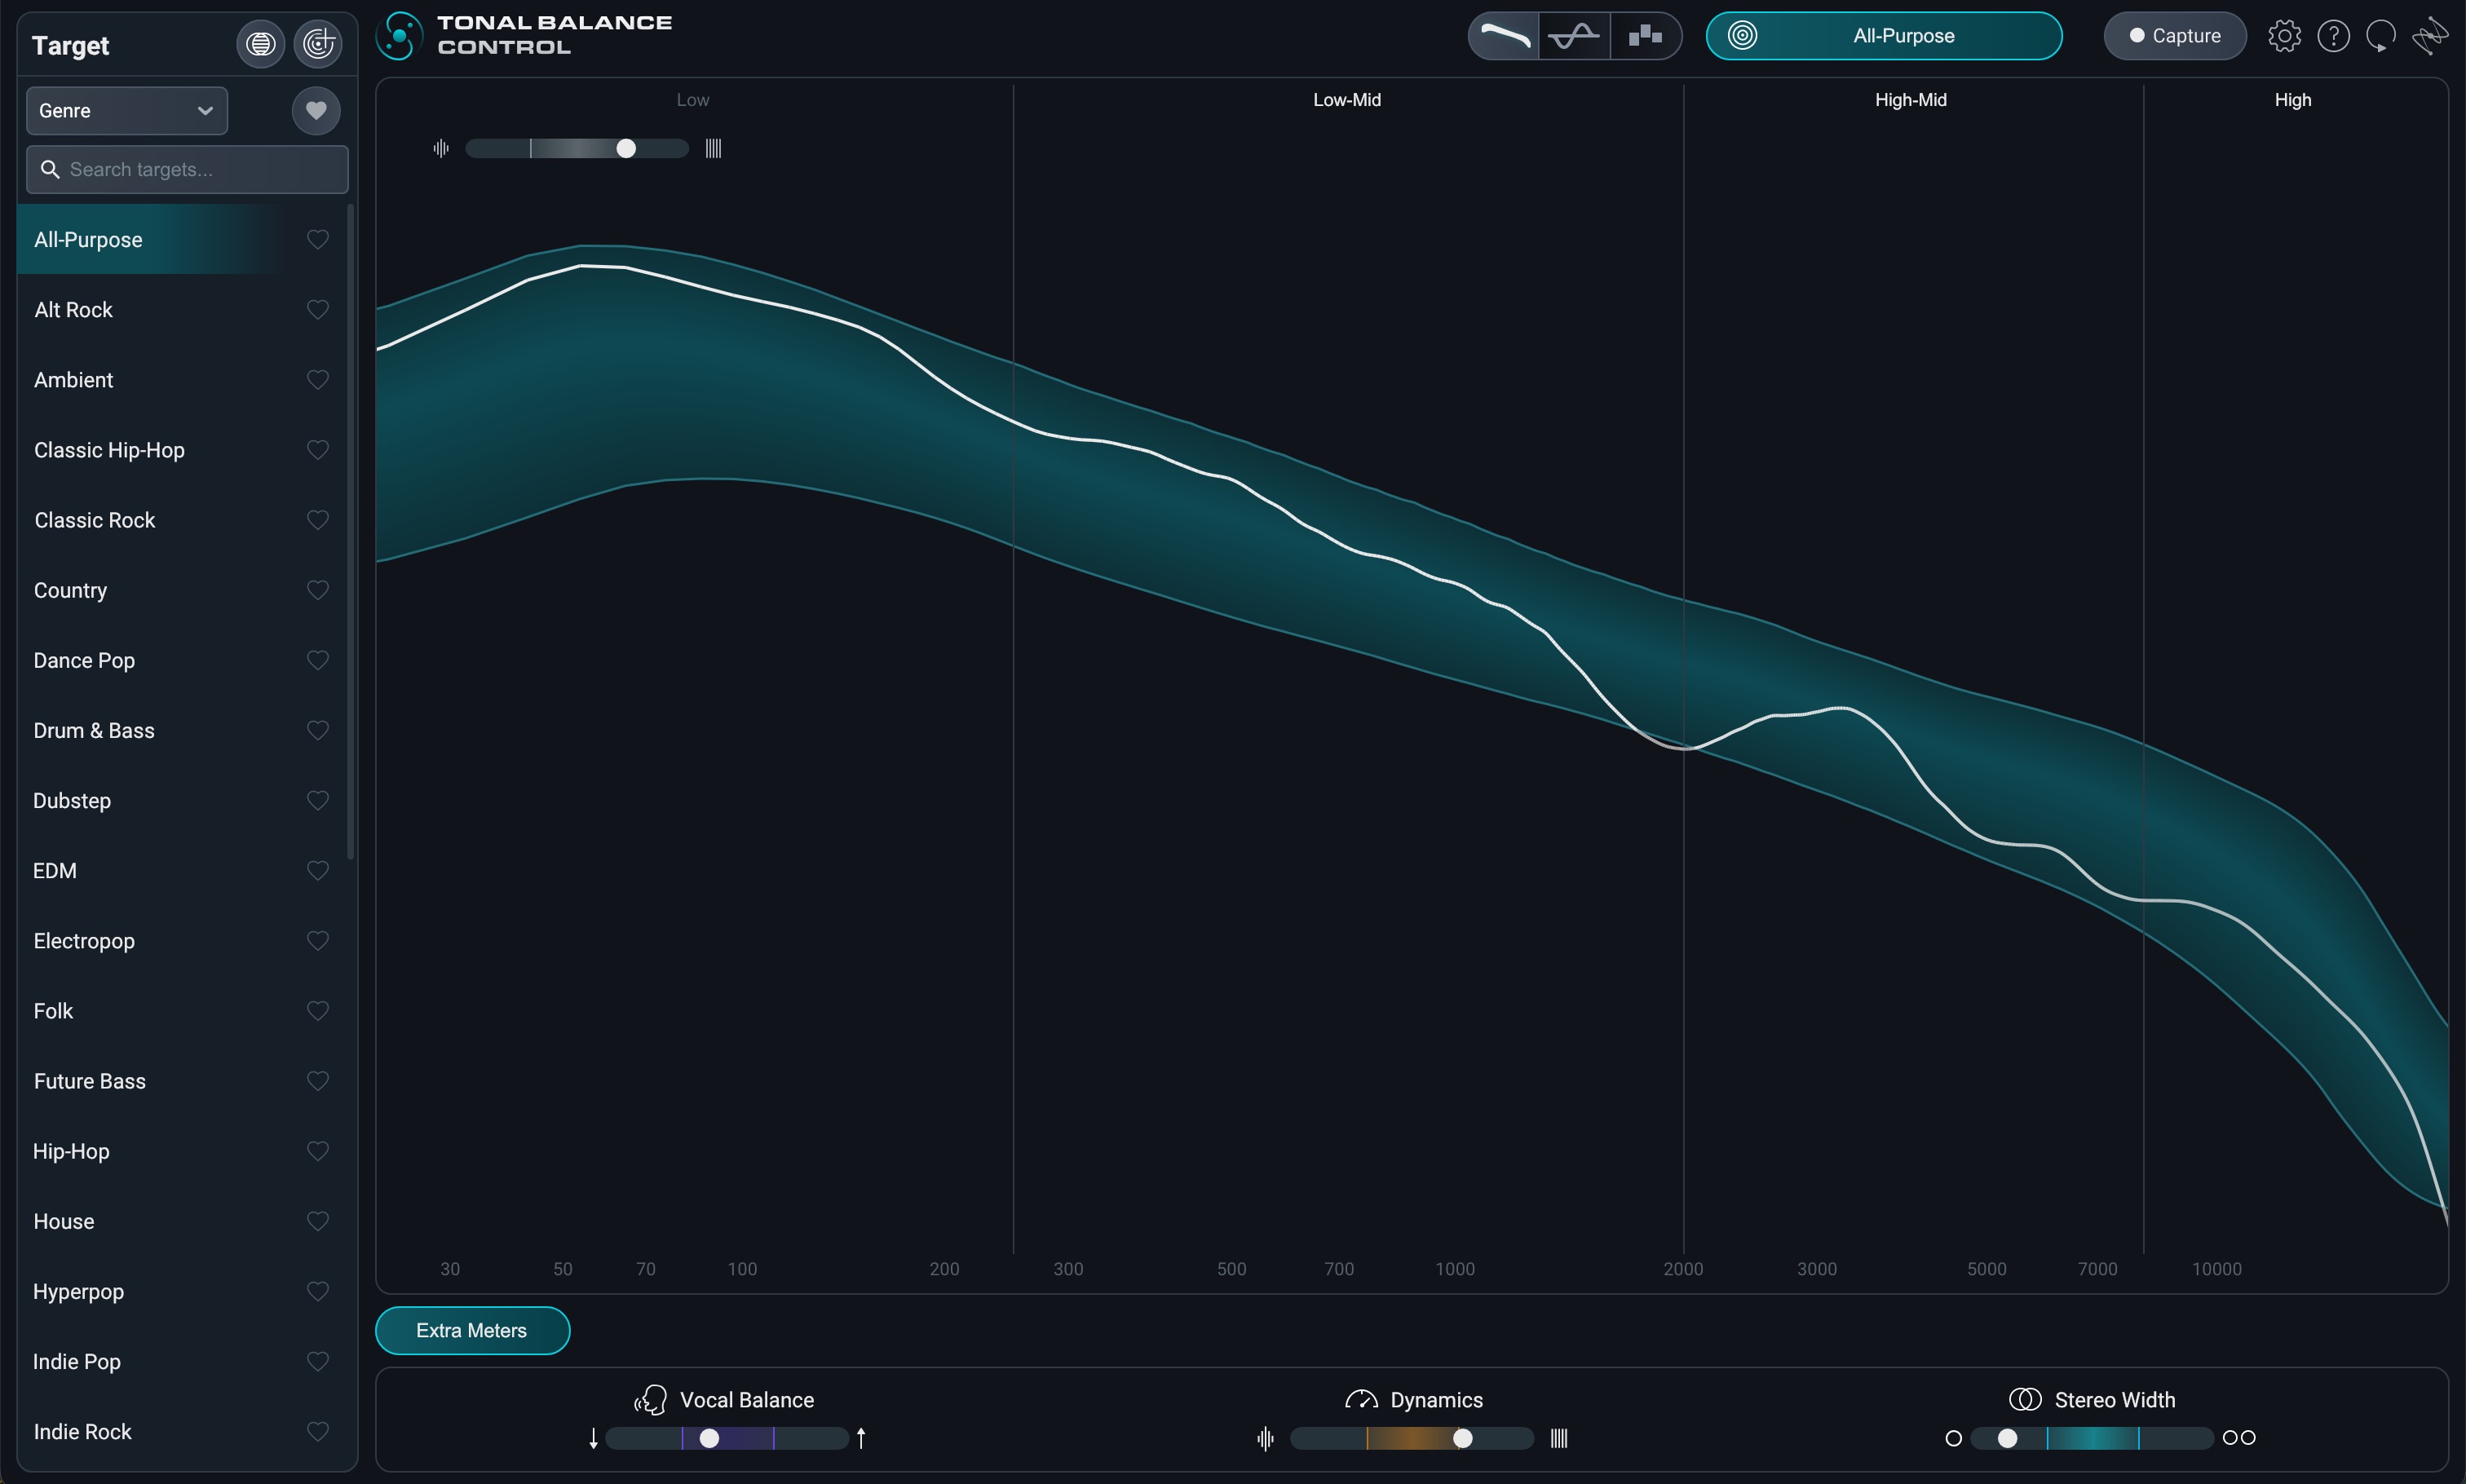
Task: Open help via question mark icon
Action: click(x=2333, y=36)
